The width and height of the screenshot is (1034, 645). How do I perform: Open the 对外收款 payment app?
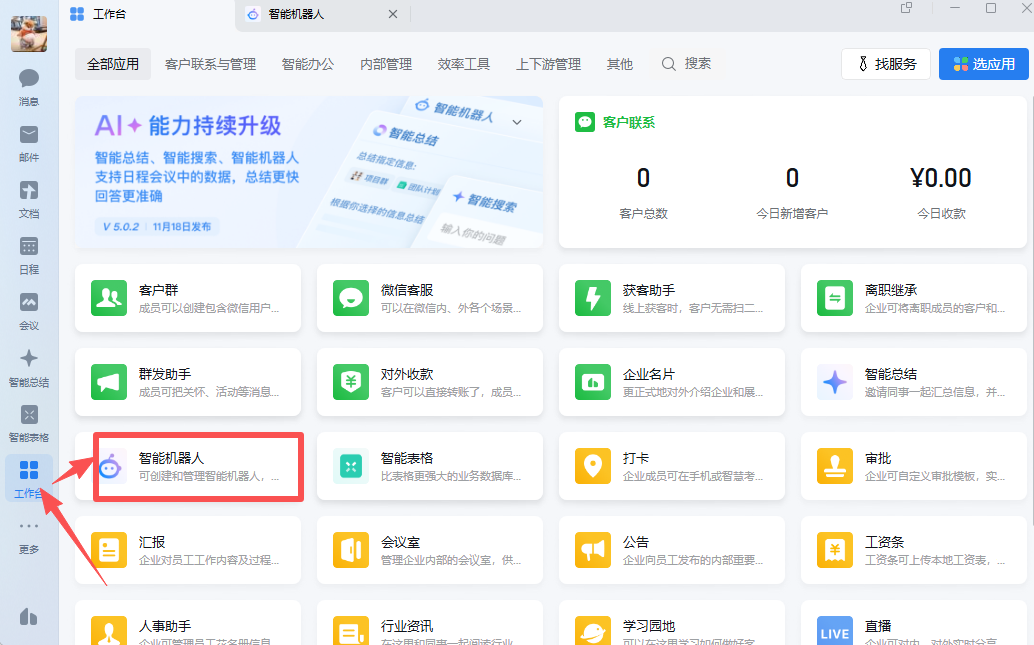pos(429,382)
